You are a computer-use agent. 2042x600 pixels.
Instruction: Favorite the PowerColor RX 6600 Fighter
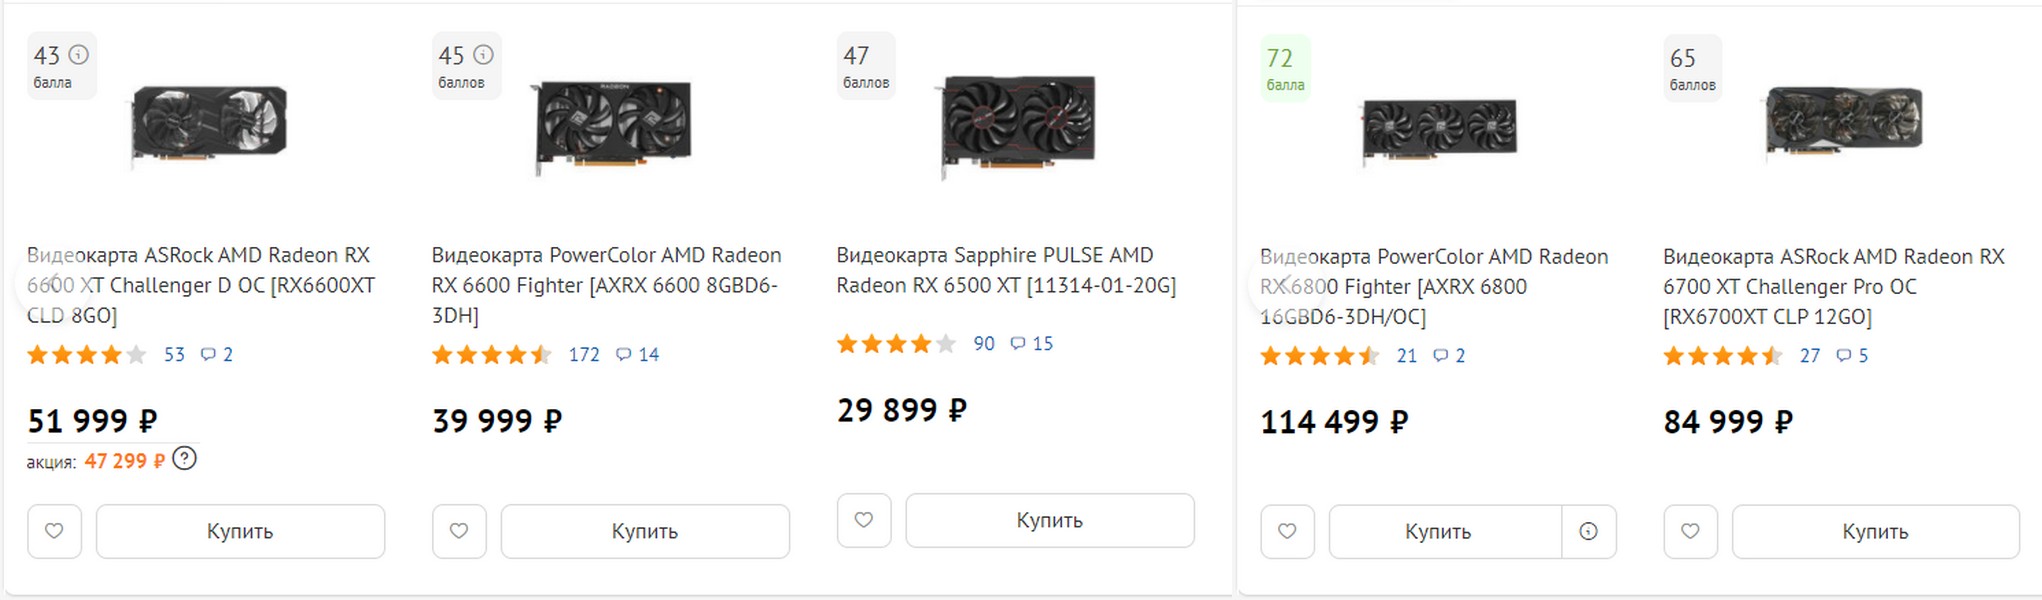tap(459, 531)
